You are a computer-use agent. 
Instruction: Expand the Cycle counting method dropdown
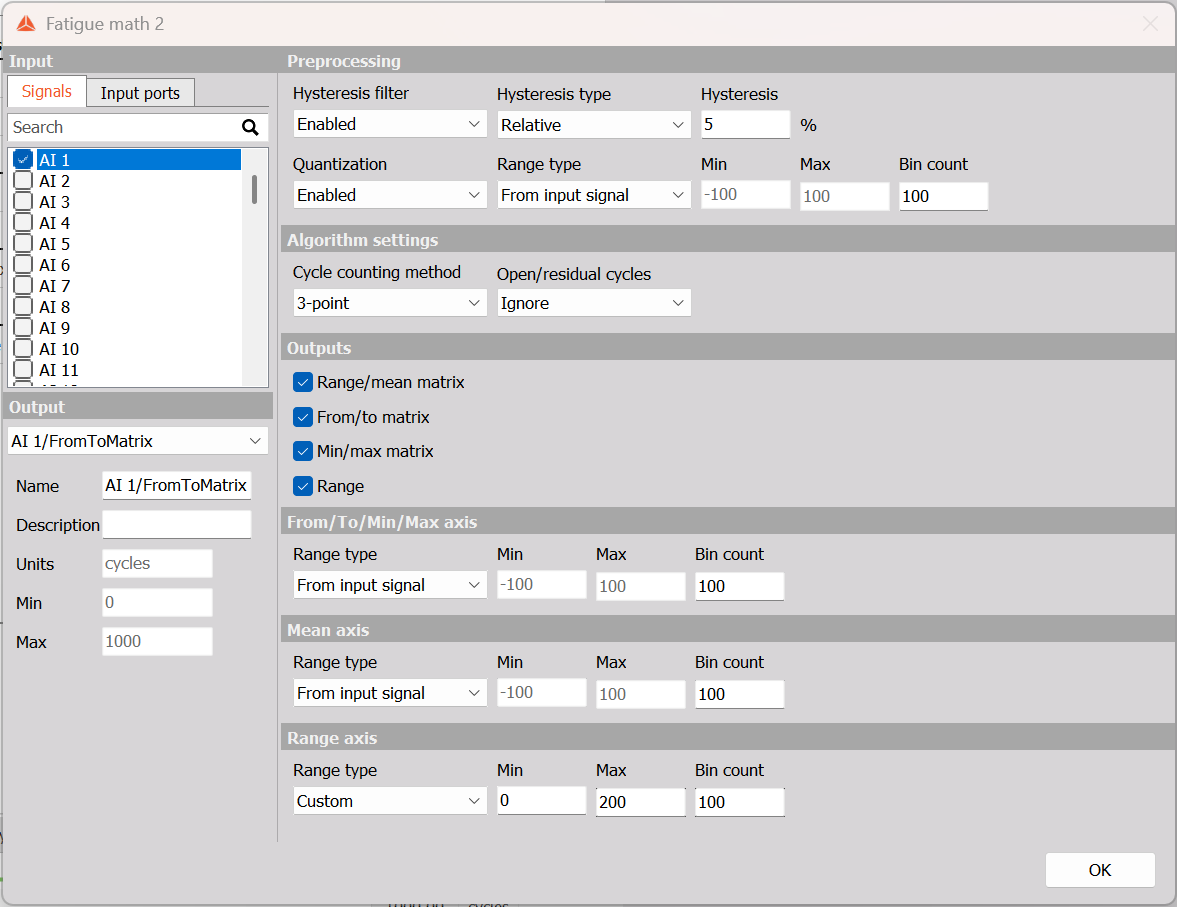(x=390, y=303)
